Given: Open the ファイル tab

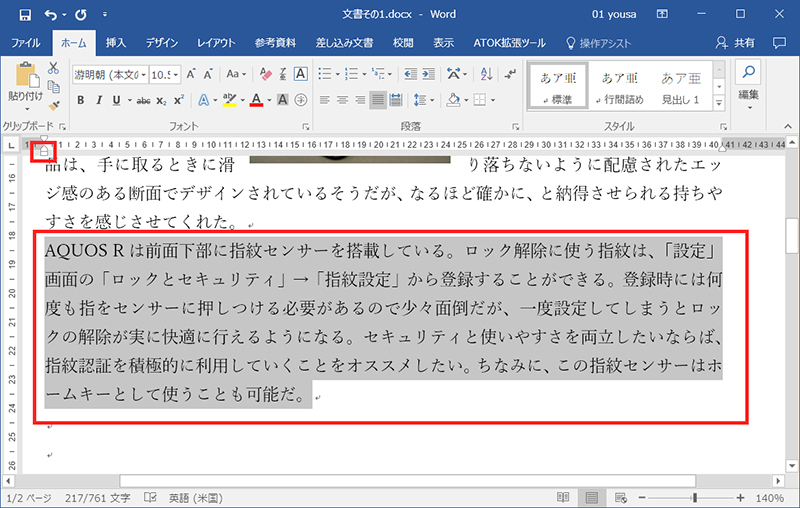Looking at the screenshot, I should [x=26, y=43].
